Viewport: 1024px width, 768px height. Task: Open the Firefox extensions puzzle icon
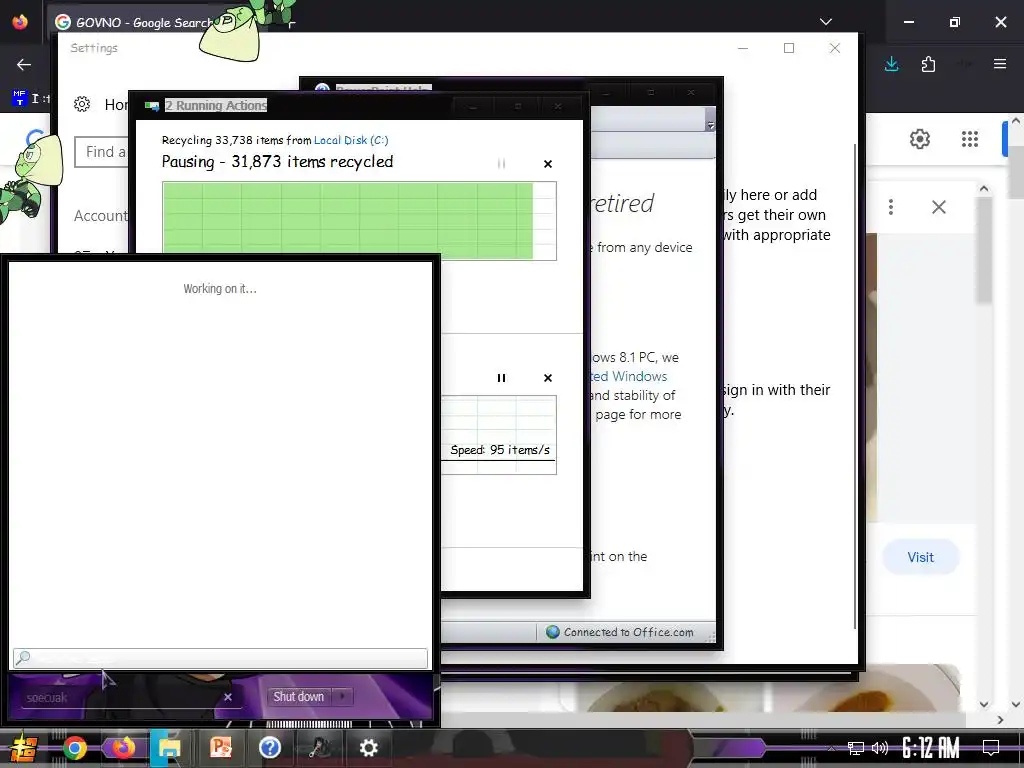pos(928,64)
